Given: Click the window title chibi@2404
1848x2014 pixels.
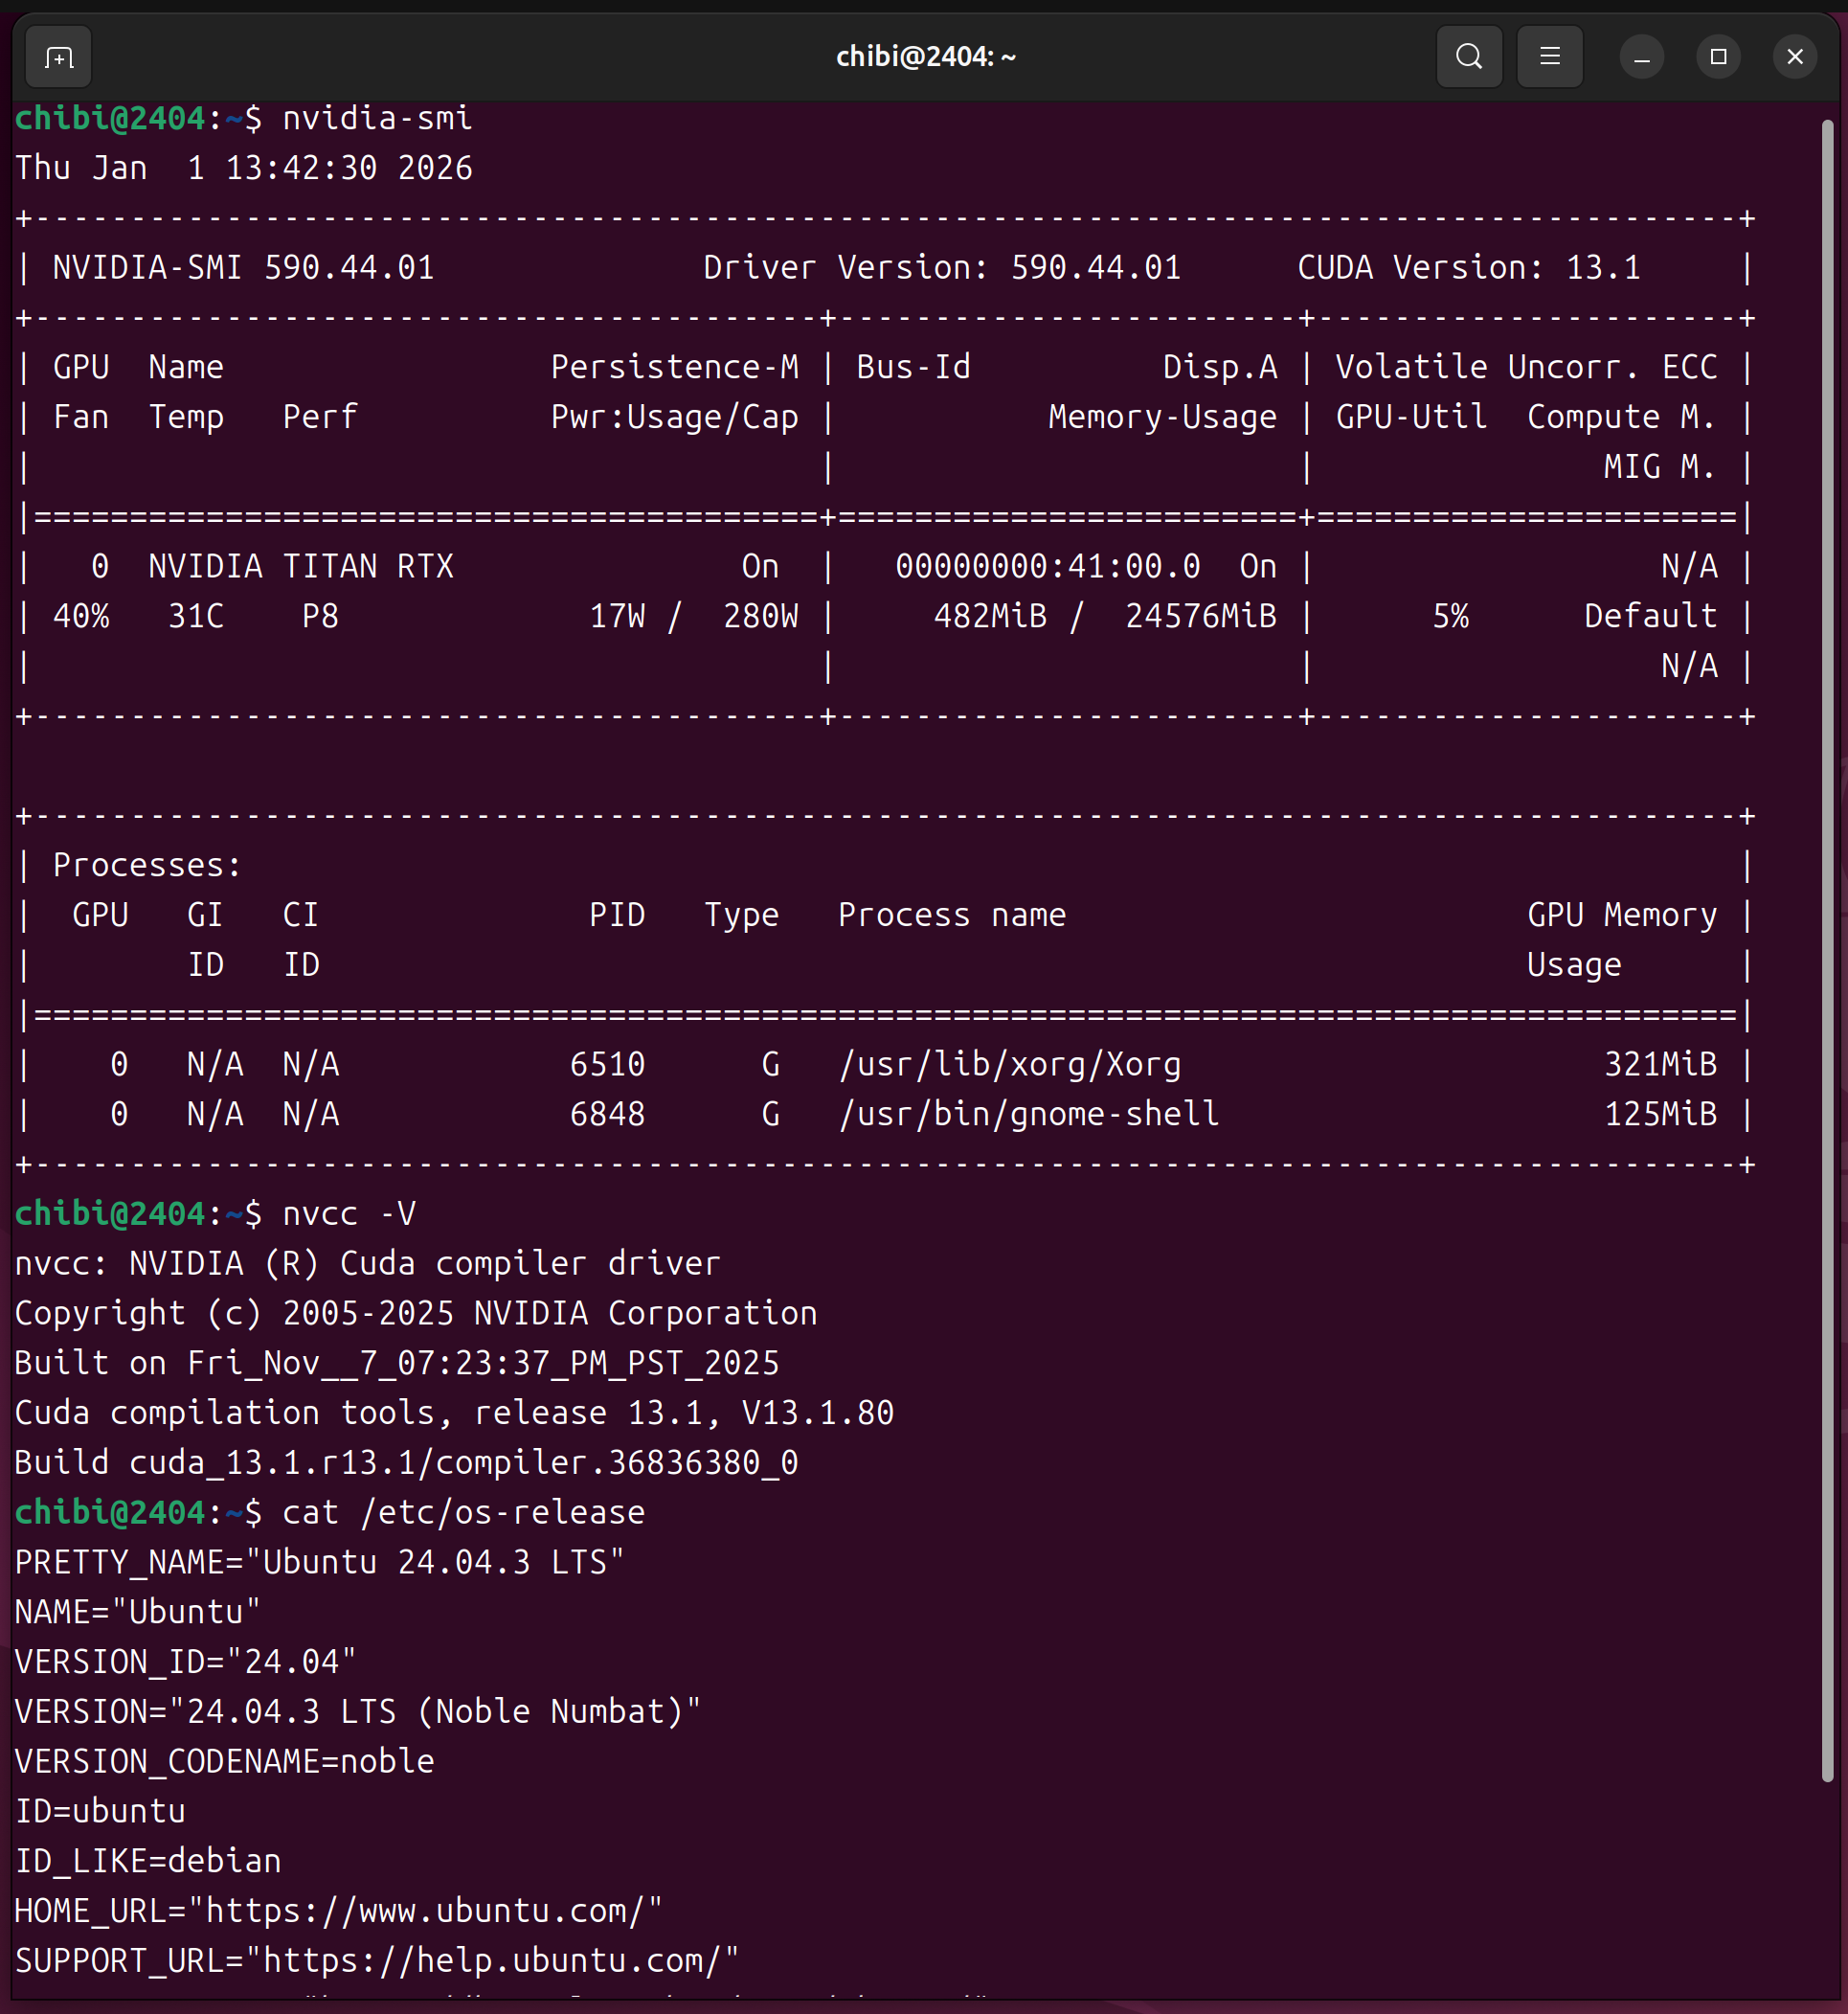Looking at the screenshot, I should click(x=925, y=57).
